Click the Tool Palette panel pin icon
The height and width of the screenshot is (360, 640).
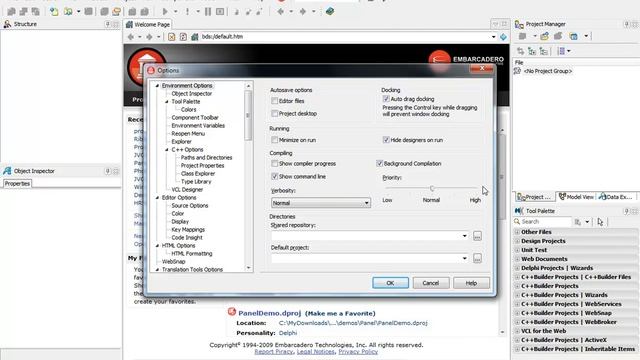(x=627, y=211)
